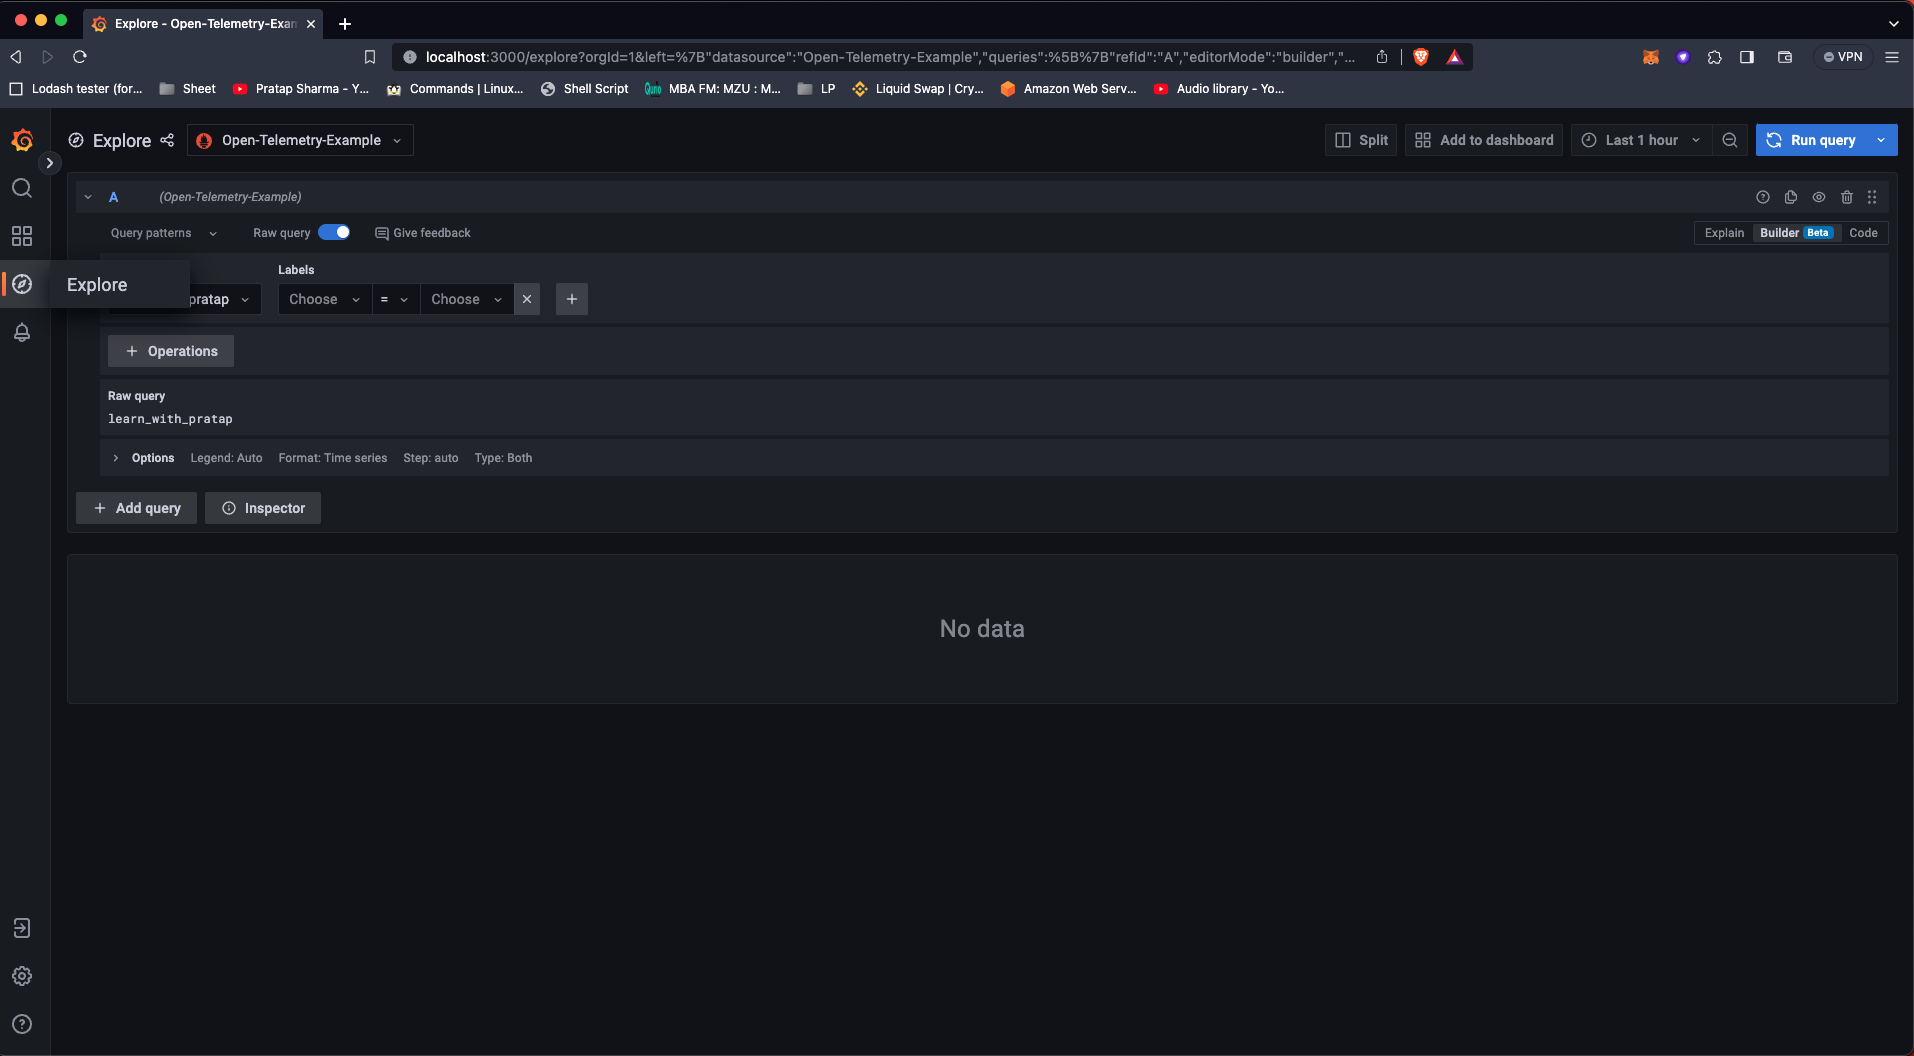1914x1056 pixels.
Task: Click the zoom out magnifier near time picker
Action: (1732, 140)
